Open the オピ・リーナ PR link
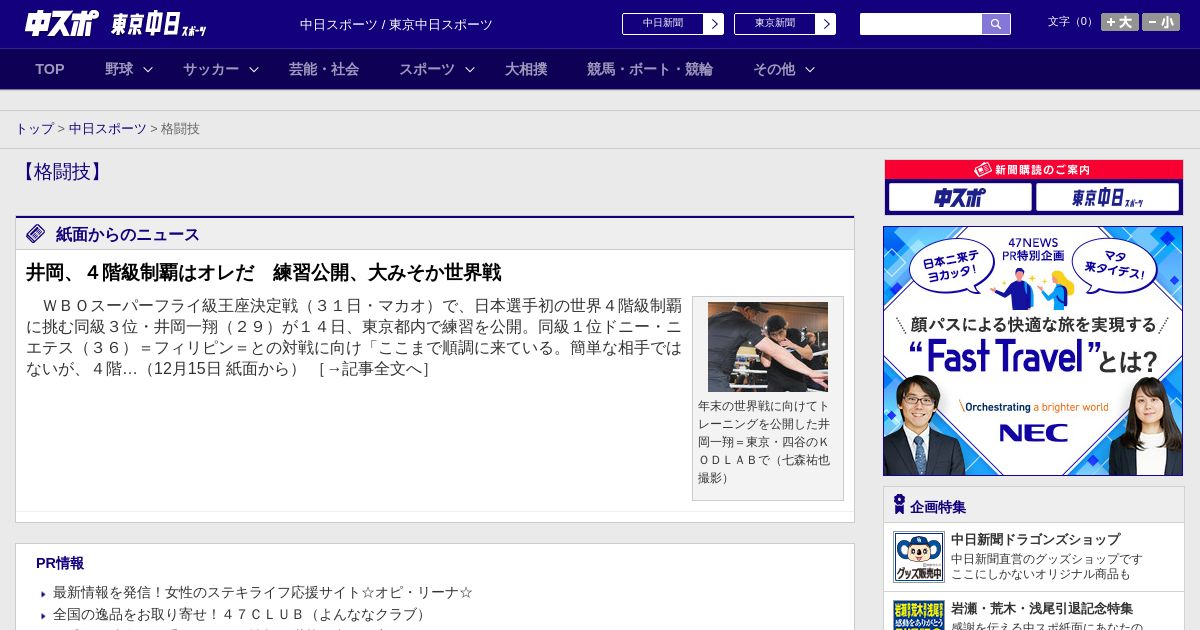This screenshot has width=1200, height=630. (263, 592)
